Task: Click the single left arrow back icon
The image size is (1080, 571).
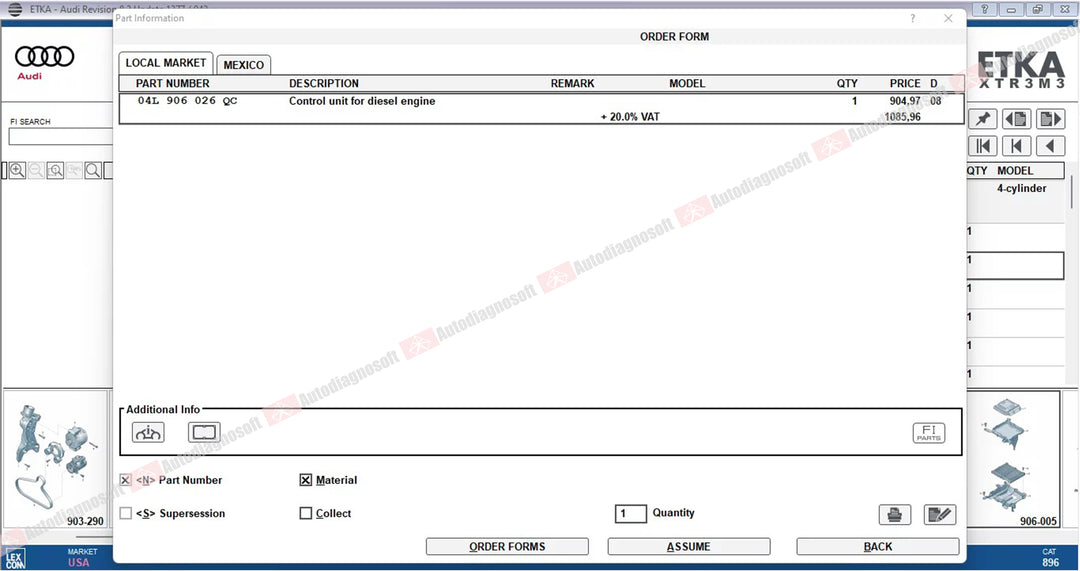Action: click(x=1050, y=145)
